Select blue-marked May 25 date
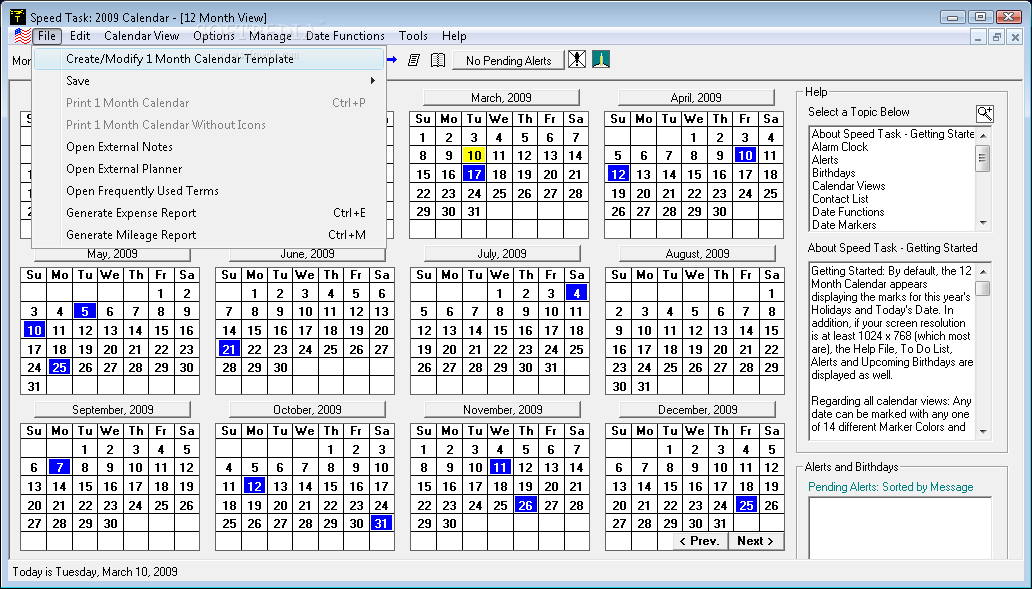Screen dimensions: 1032x589 [x=59, y=367]
